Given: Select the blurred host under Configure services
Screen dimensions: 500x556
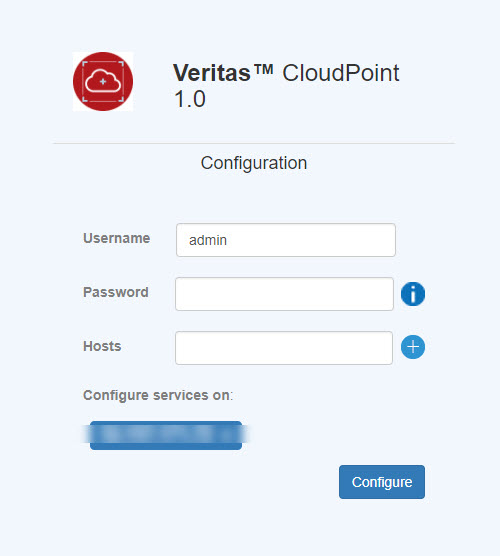Looking at the screenshot, I should click(x=166, y=435).
